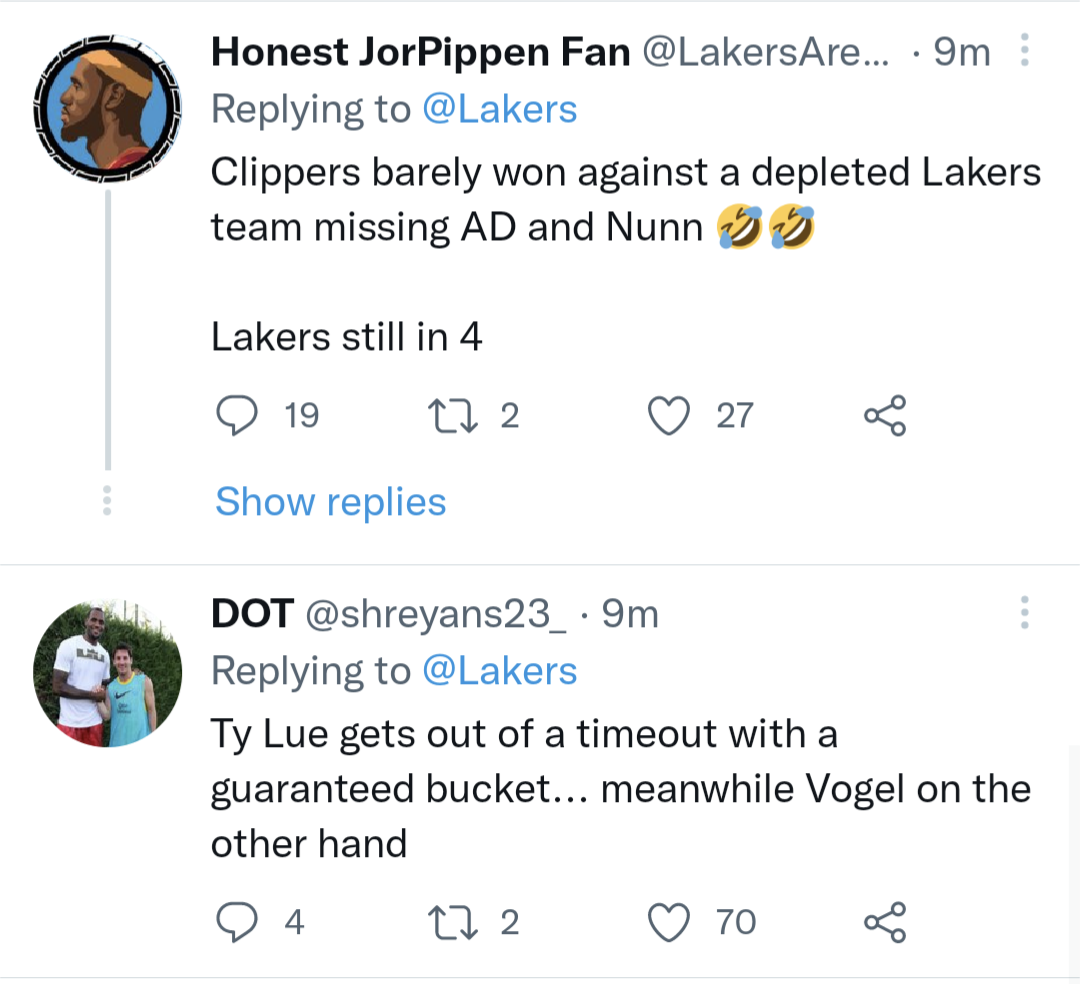Toggle like on DOT's tweet
This screenshot has height=984, width=1080.
click(670, 921)
